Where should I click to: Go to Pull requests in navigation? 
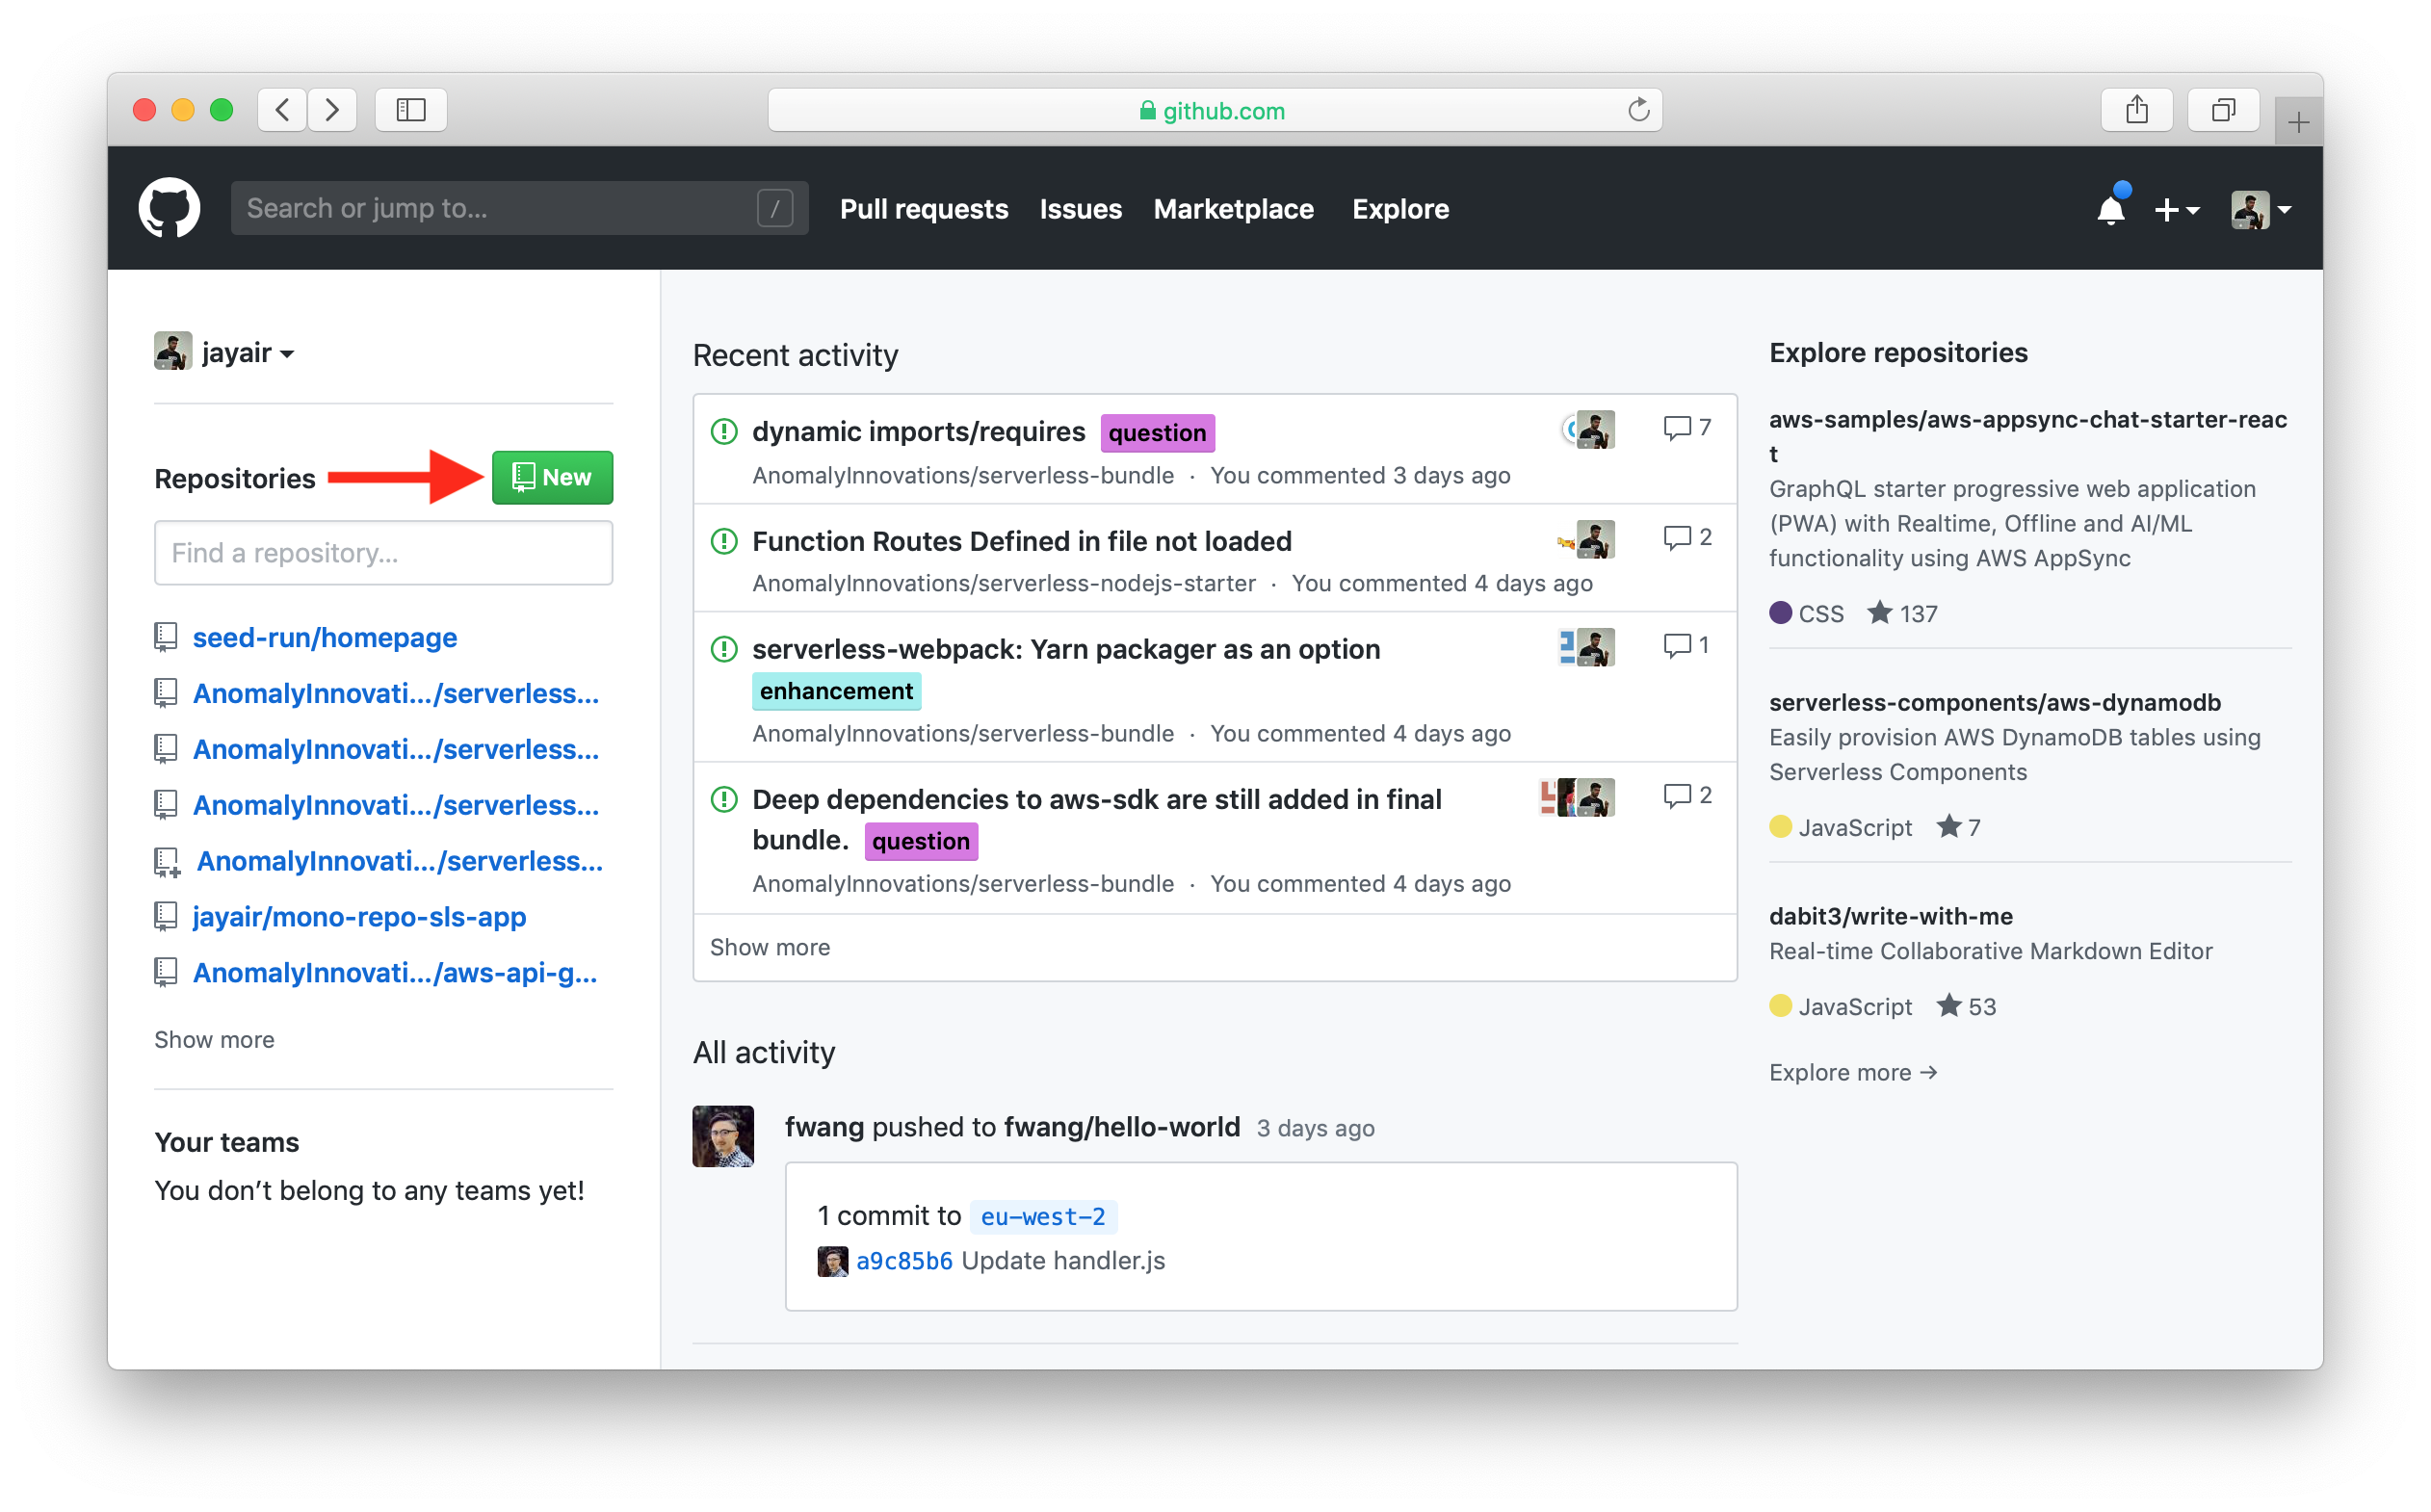(923, 209)
